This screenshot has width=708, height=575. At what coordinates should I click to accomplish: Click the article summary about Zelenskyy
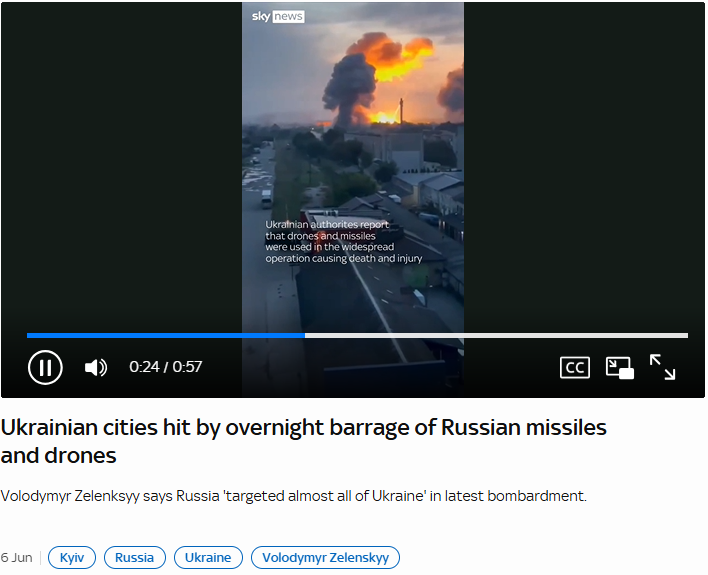(x=293, y=496)
